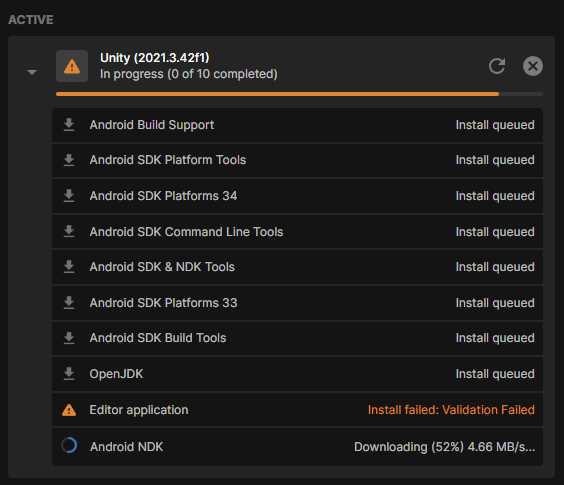Click the download icon for Android SDK Platforms 34
Screen dimensions: 564x485
(x=69, y=195)
